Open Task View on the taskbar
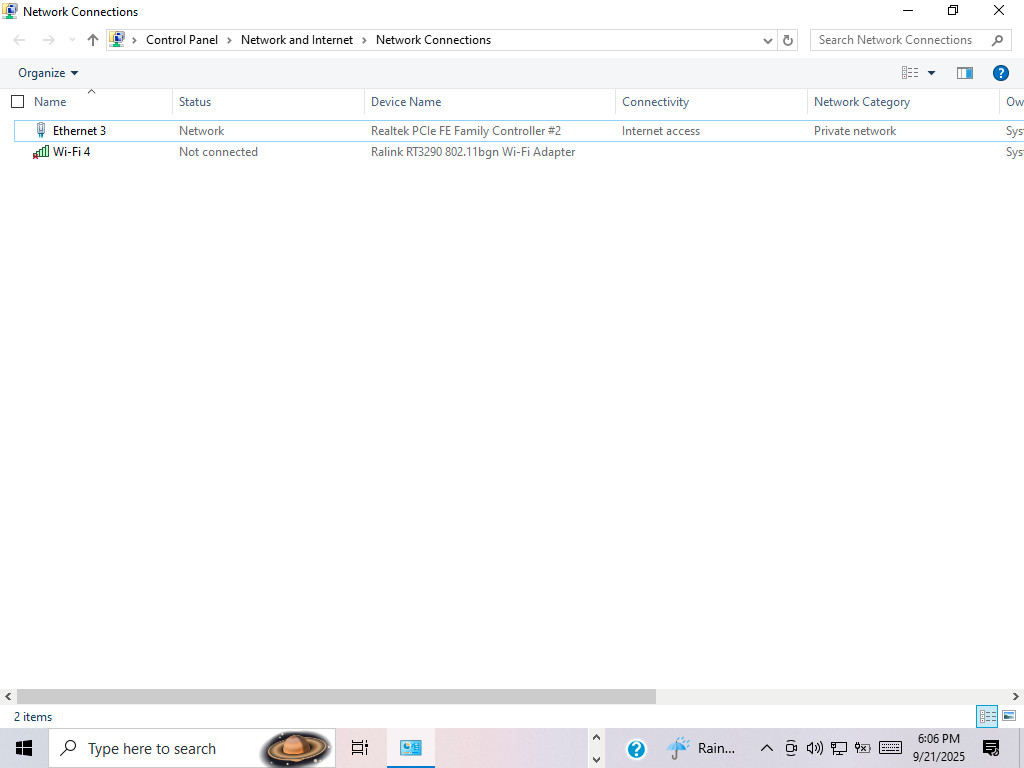1024x768 pixels. click(360, 748)
